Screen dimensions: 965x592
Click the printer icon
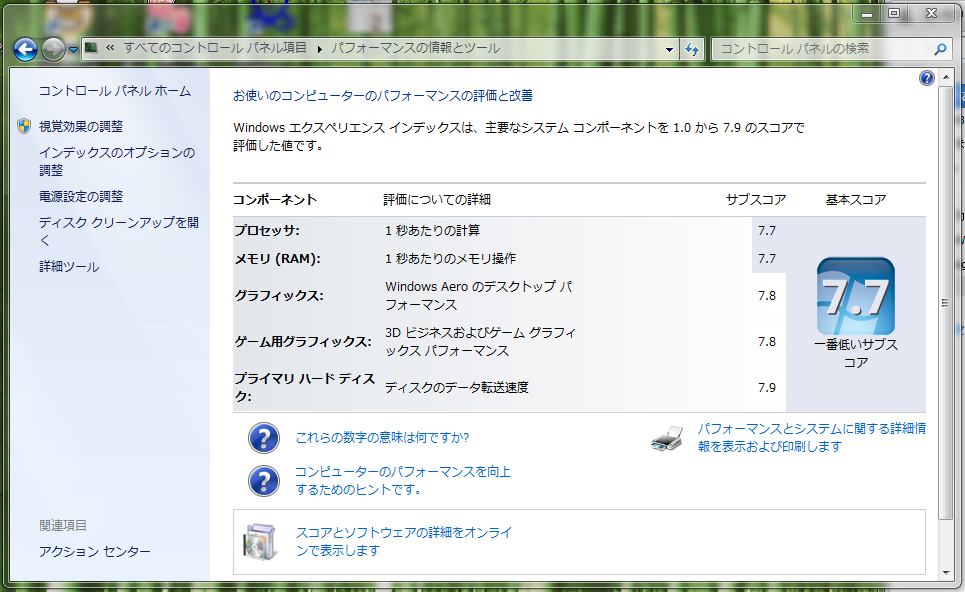coord(667,438)
